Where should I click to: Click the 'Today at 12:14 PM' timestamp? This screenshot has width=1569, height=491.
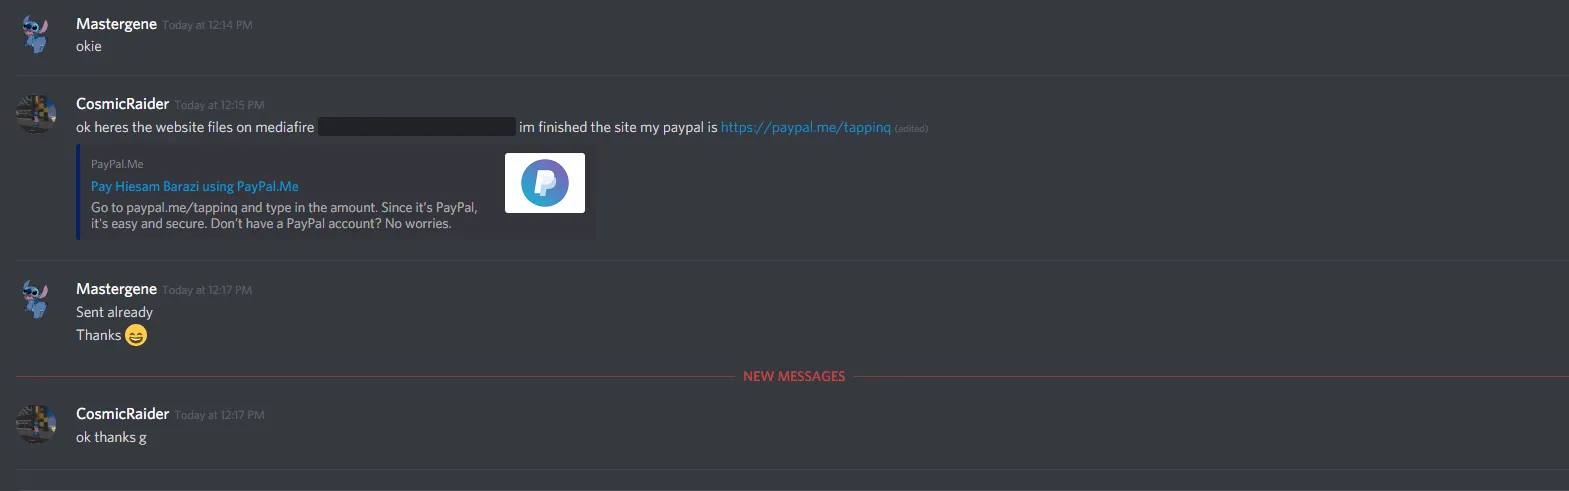[208, 25]
